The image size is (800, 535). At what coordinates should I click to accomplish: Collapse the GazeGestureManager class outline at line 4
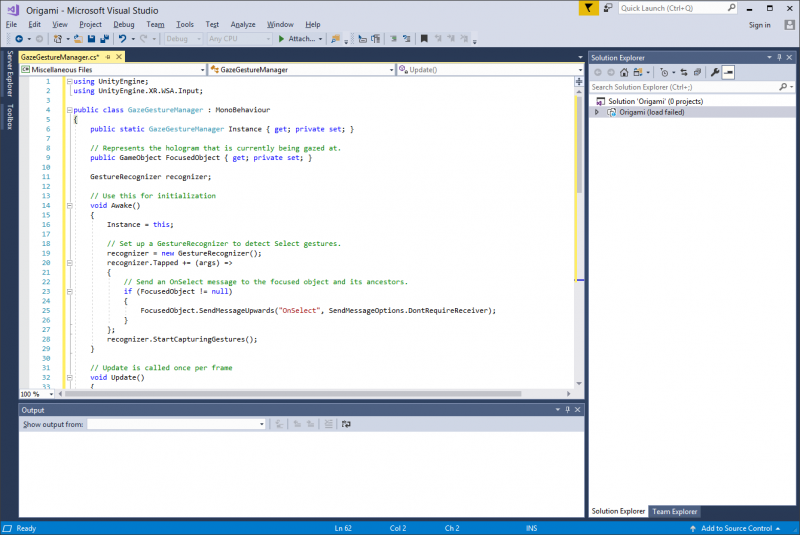(69, 110)
